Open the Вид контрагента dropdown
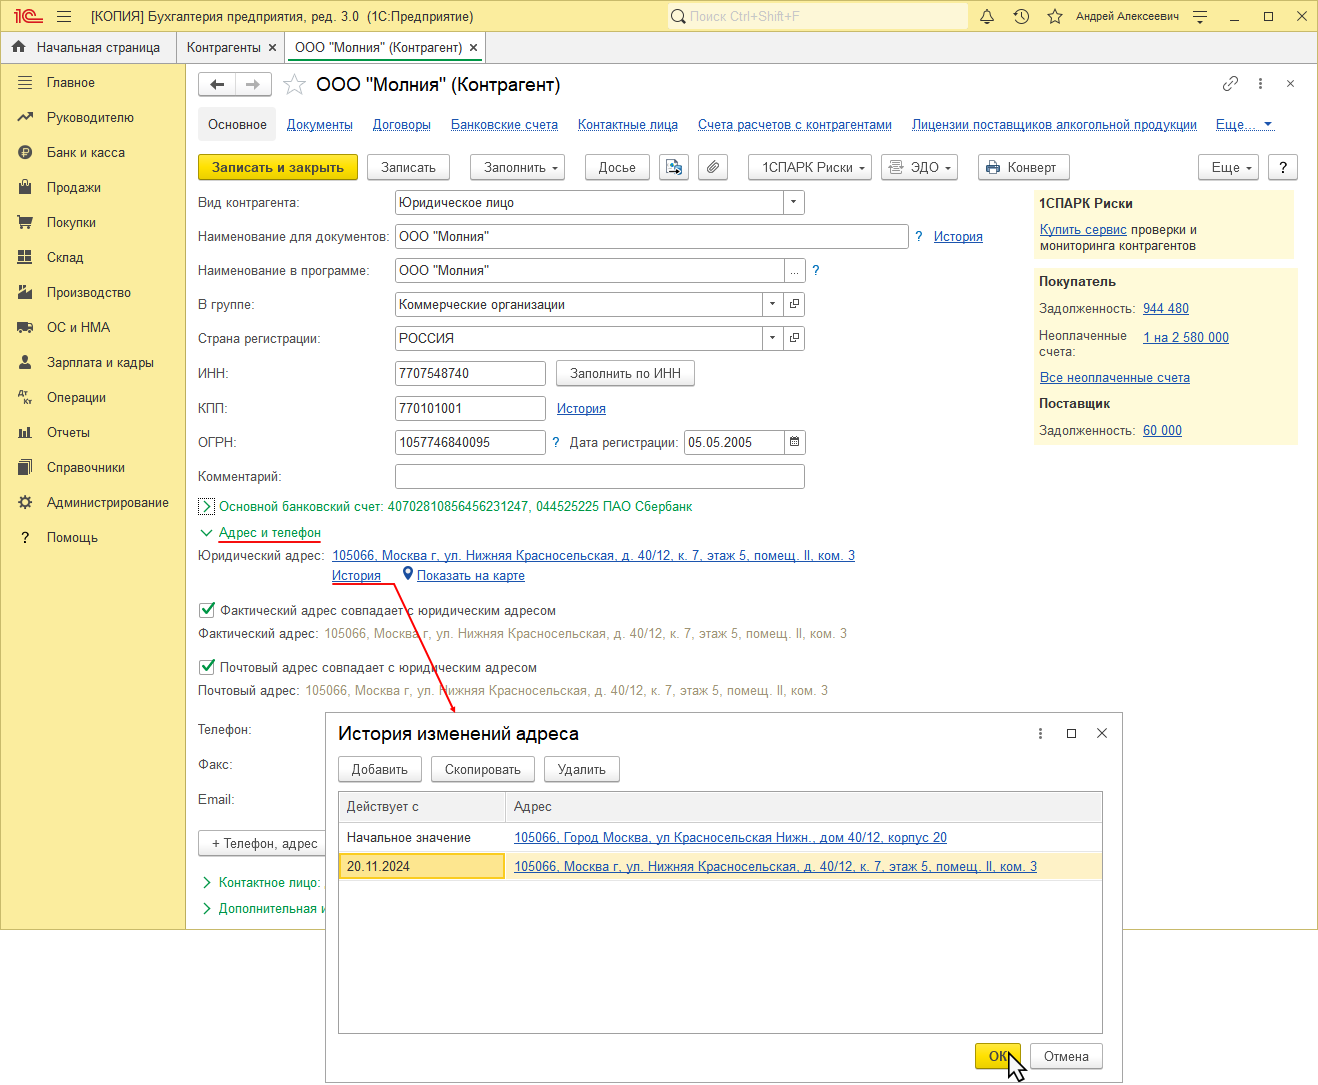 (x=793, y=202)
